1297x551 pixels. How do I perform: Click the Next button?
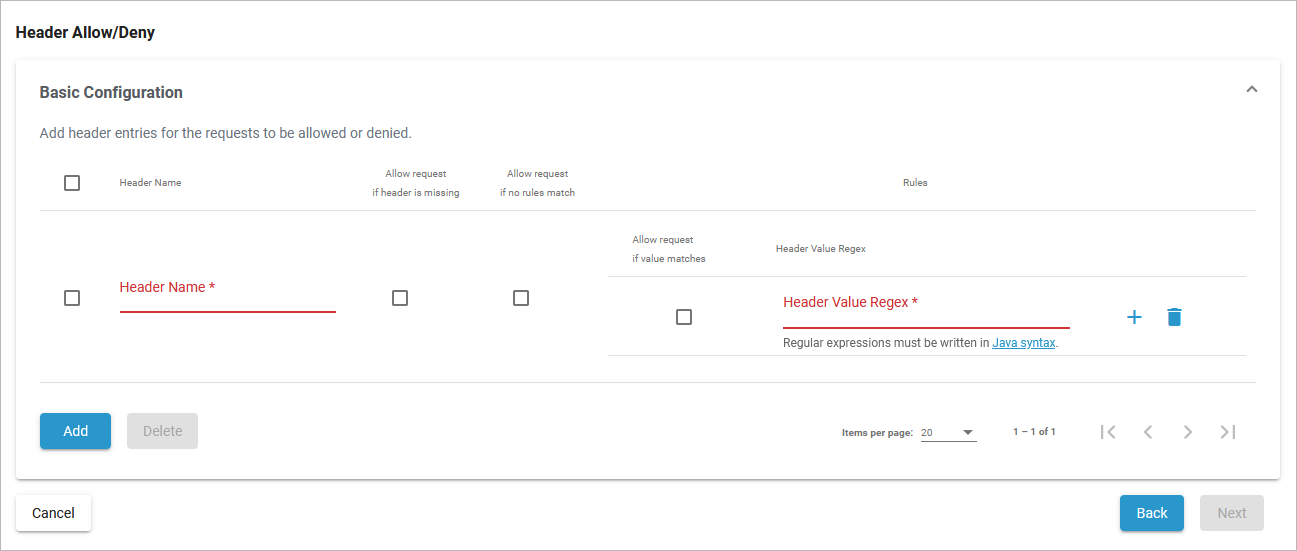click(1231, 513)
